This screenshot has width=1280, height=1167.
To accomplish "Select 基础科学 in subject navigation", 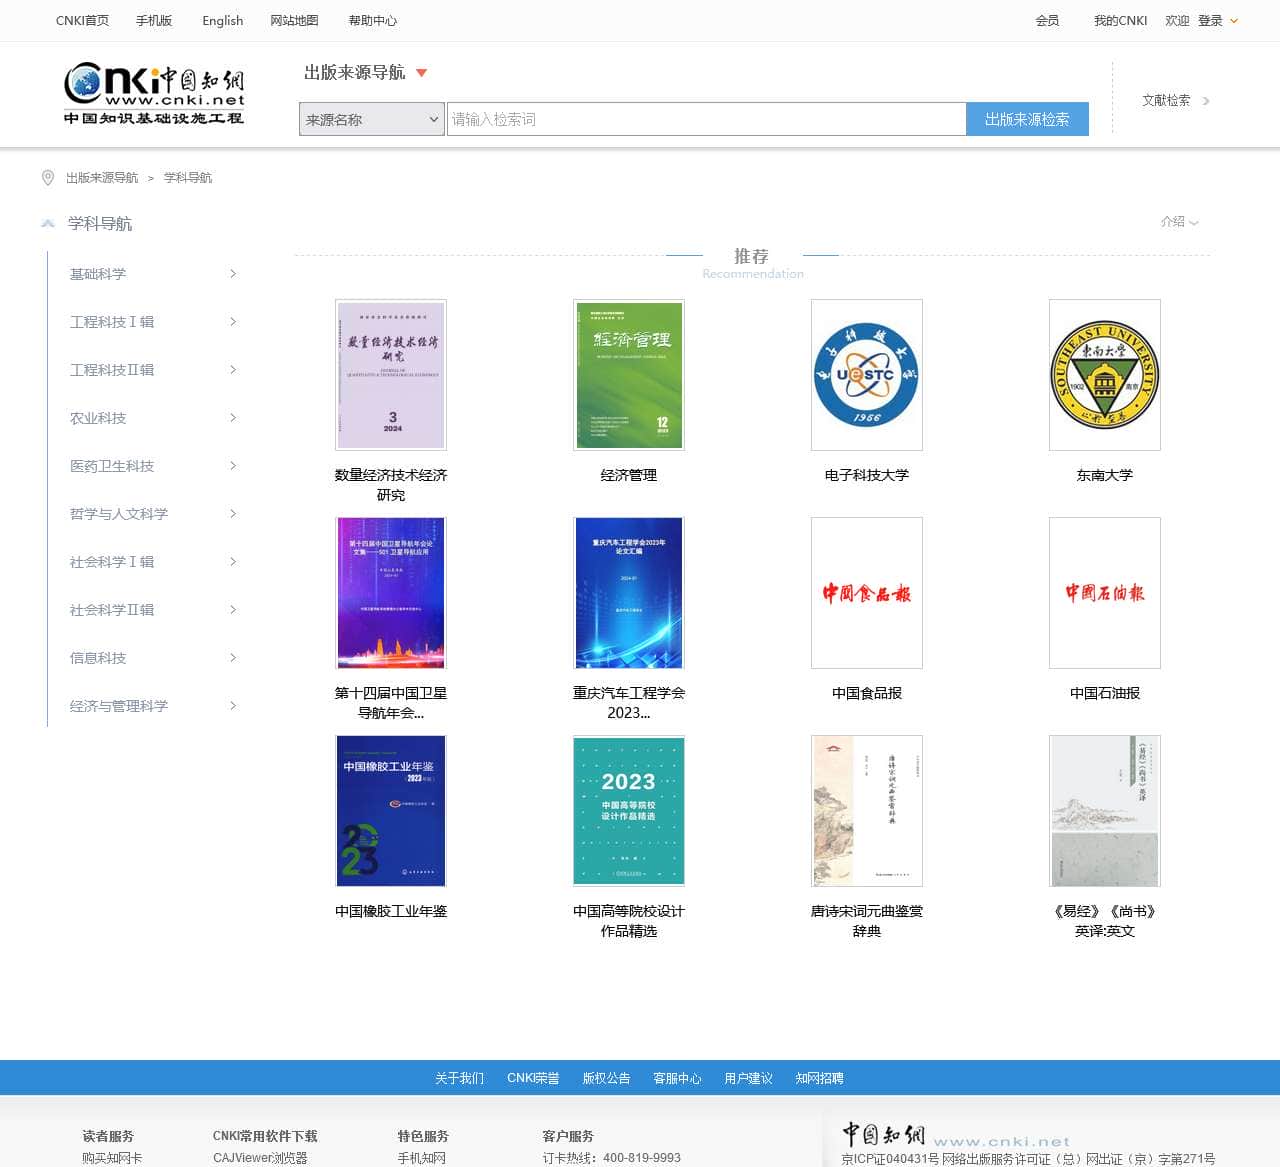I will pos(98,274).
